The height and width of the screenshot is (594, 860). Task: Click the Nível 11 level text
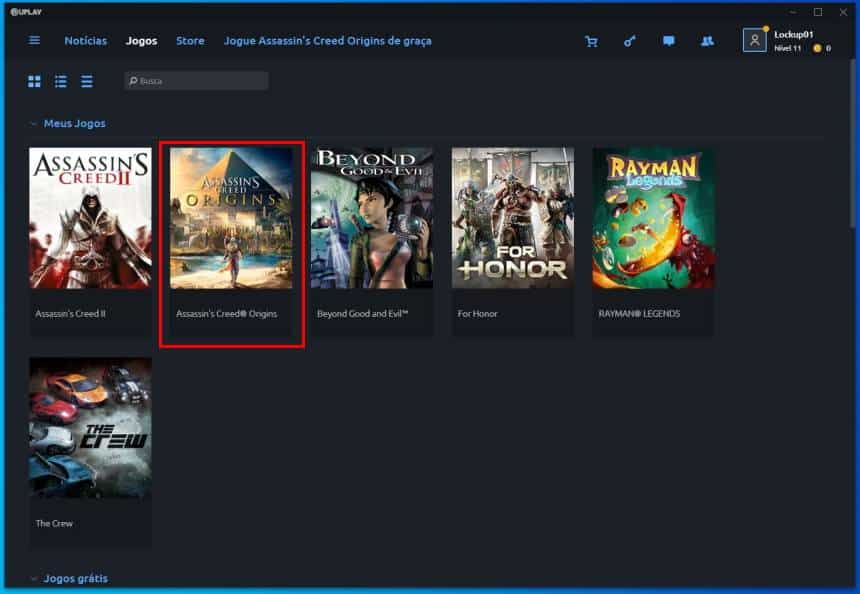coord(788,48)
